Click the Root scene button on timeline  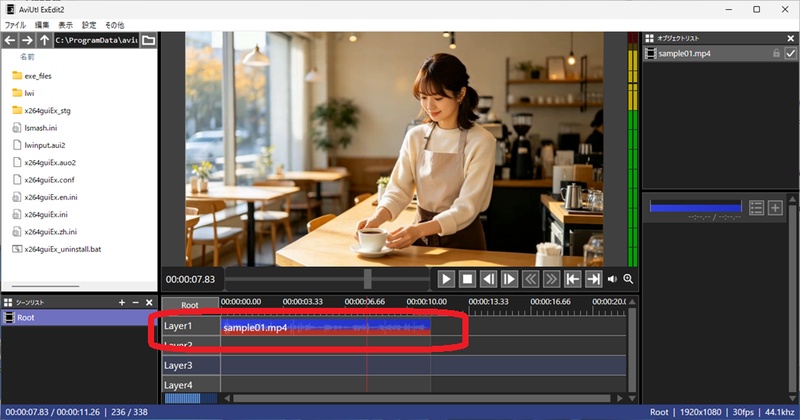(190, 305)
